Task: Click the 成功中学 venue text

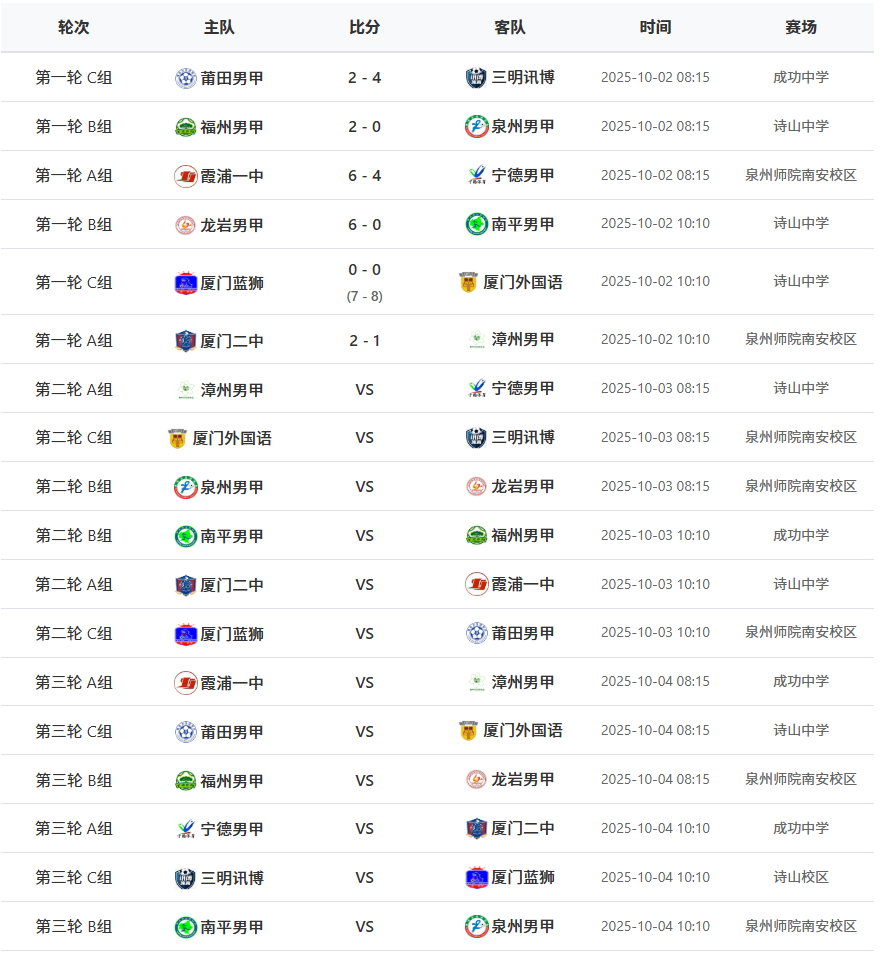Action: [x=800, y=76]
